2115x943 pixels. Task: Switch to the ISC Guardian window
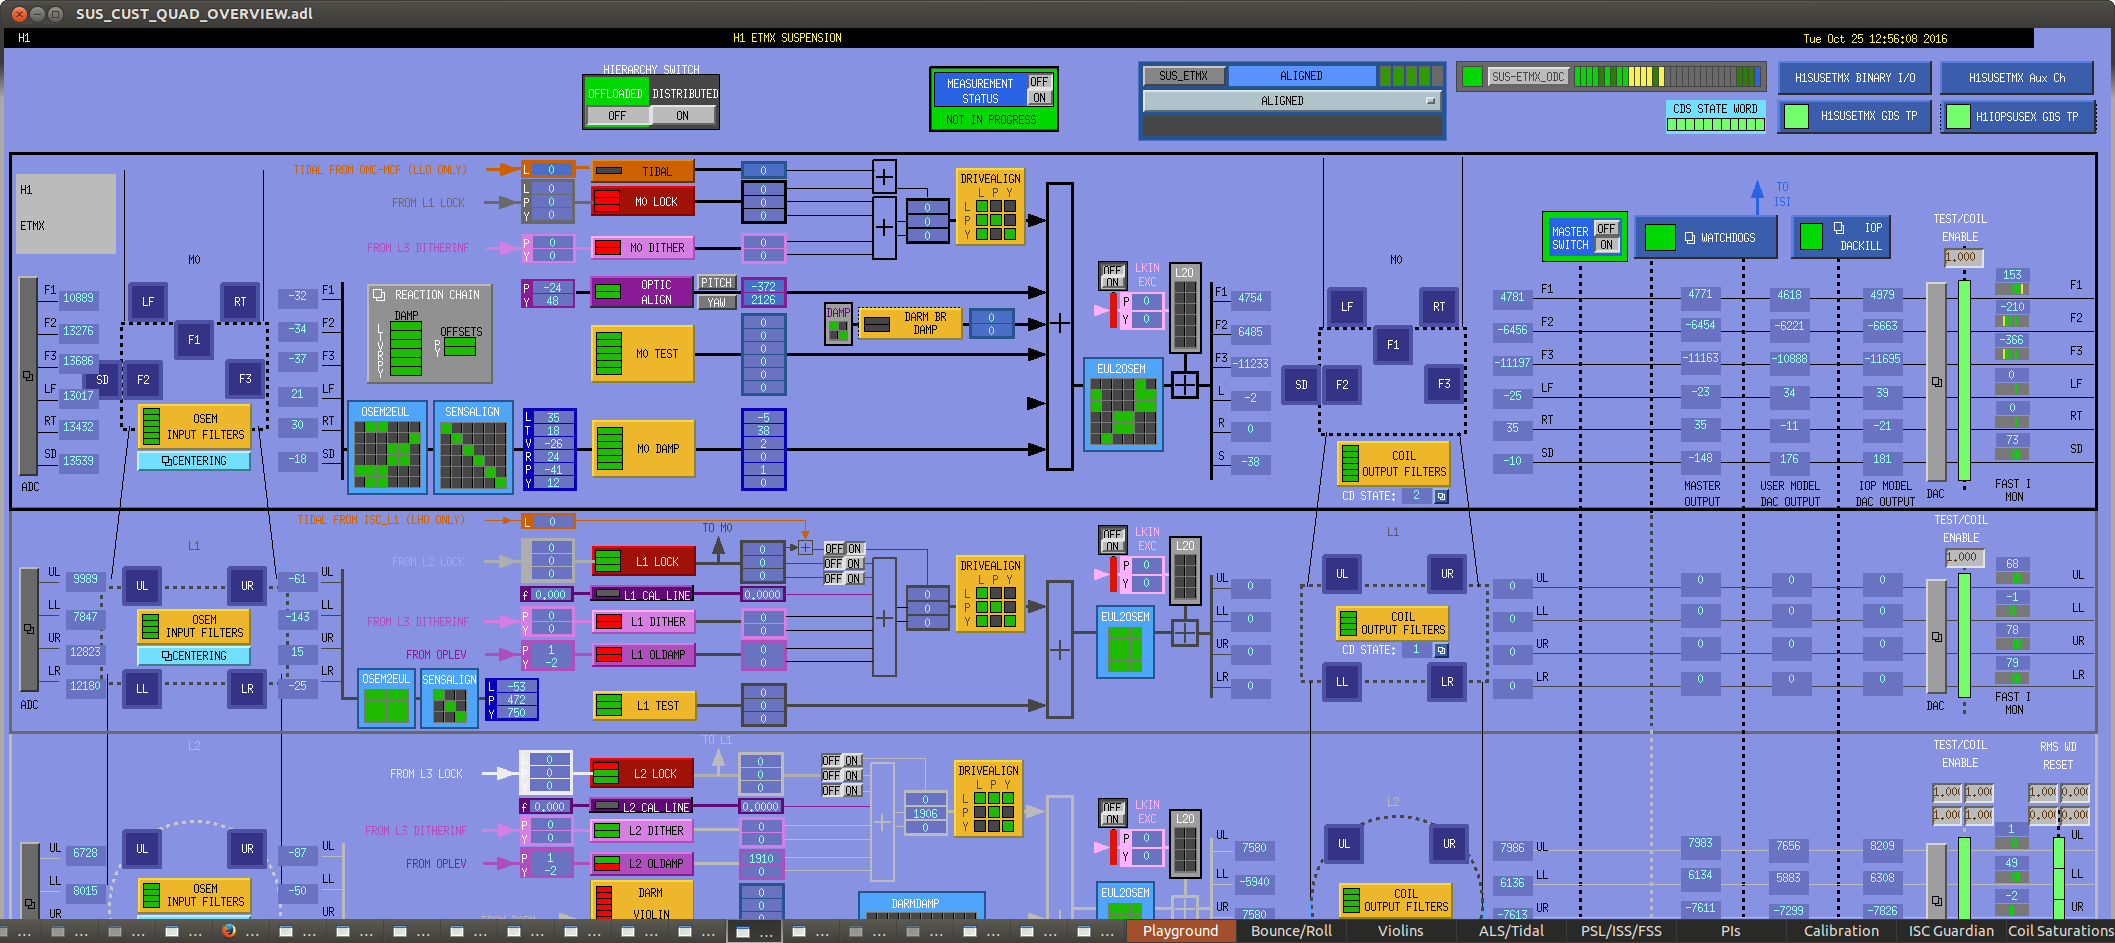coord(1950,931)
